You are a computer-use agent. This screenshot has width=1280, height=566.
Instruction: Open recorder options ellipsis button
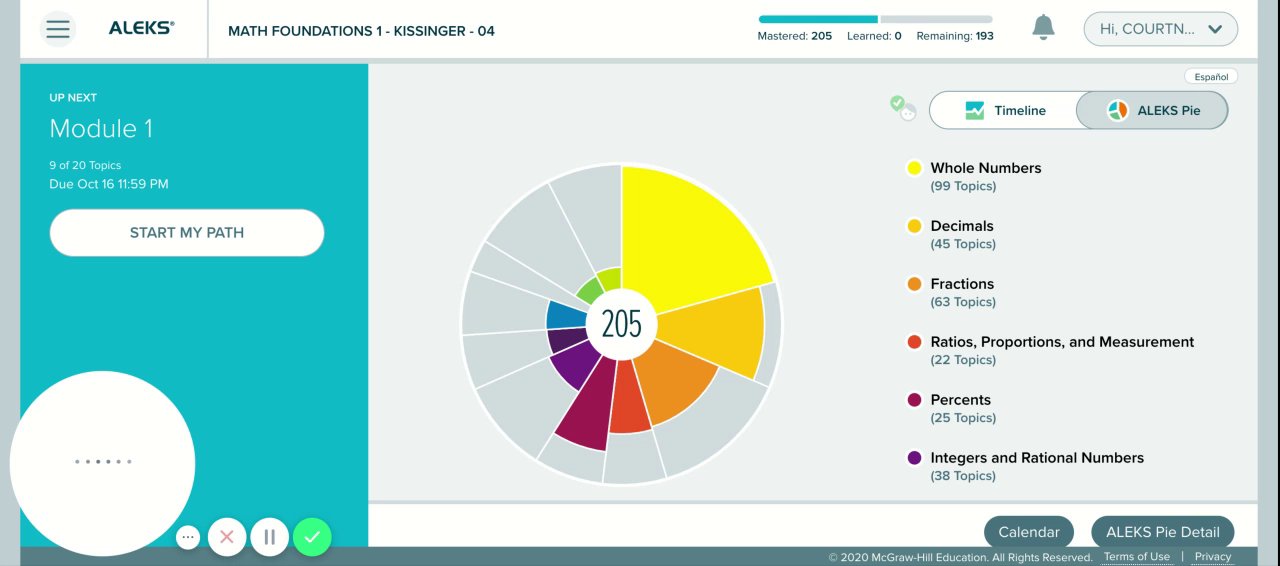(188, 537)
